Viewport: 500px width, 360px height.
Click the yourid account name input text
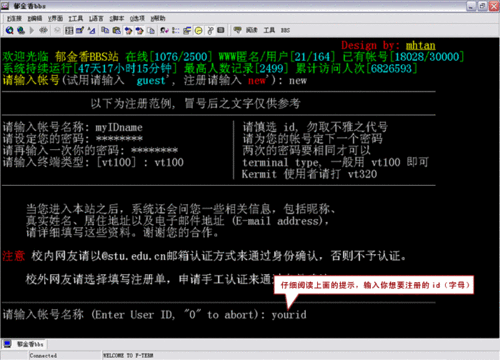point(289,315)
